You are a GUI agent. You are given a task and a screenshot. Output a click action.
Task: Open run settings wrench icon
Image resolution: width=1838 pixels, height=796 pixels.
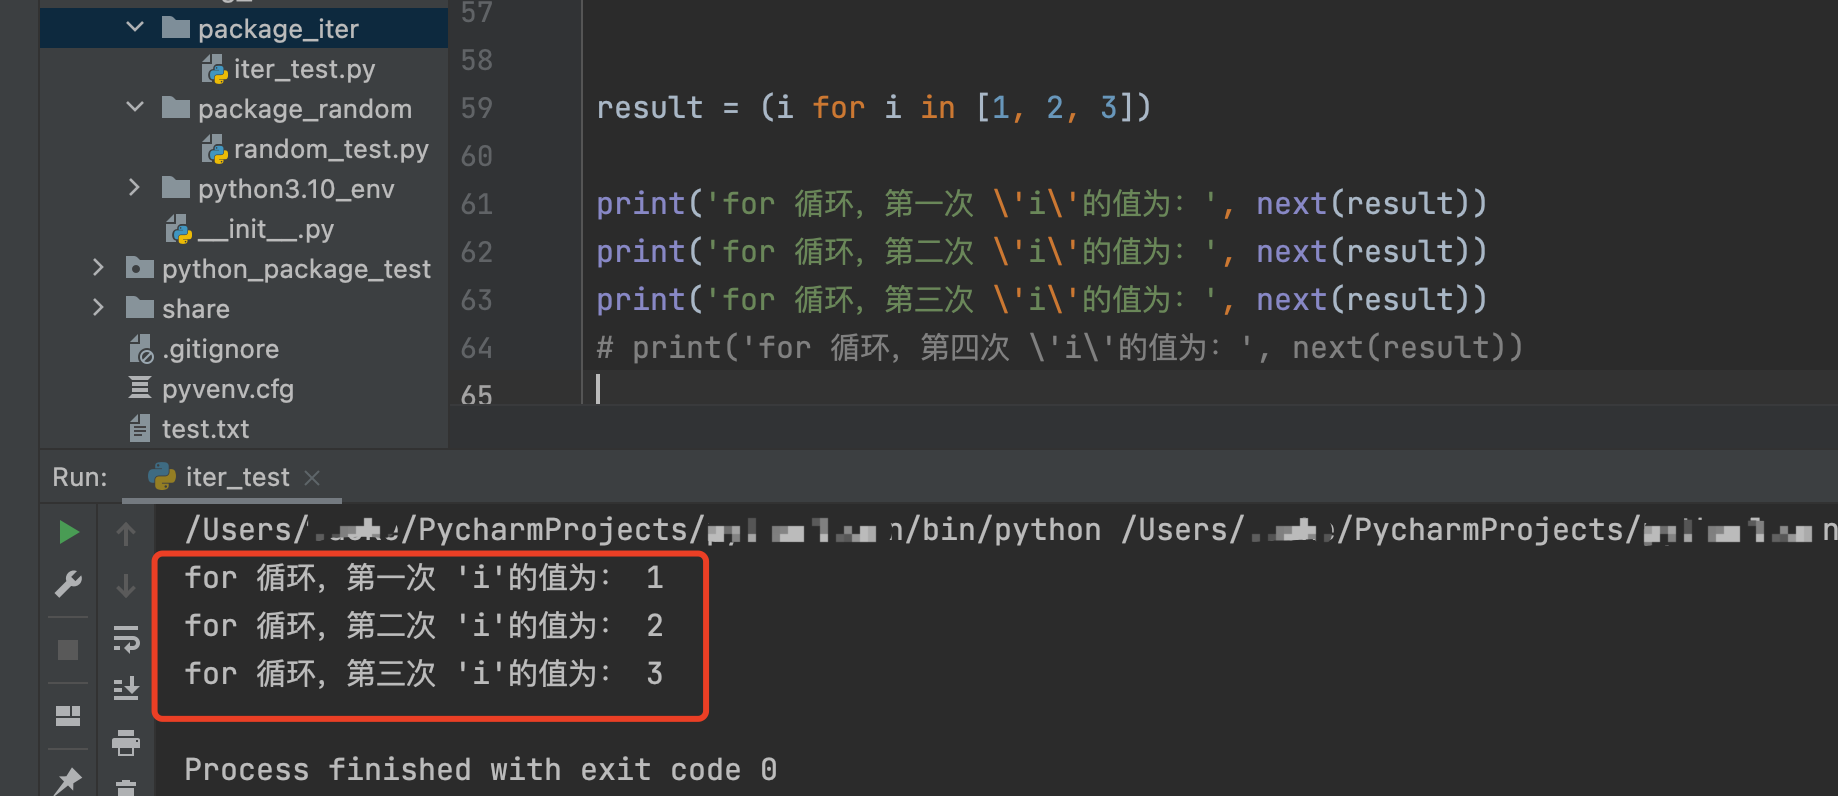click(68, 584)
